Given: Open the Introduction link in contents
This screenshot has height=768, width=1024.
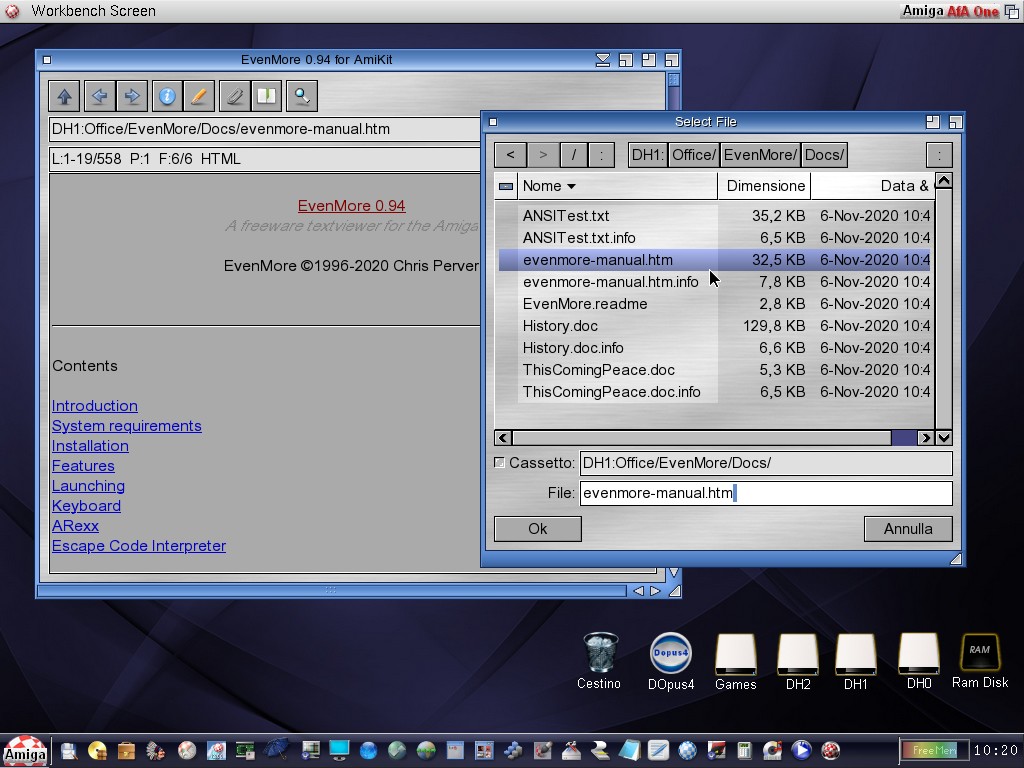Looking at the screenshot, I should coord(95,406).
